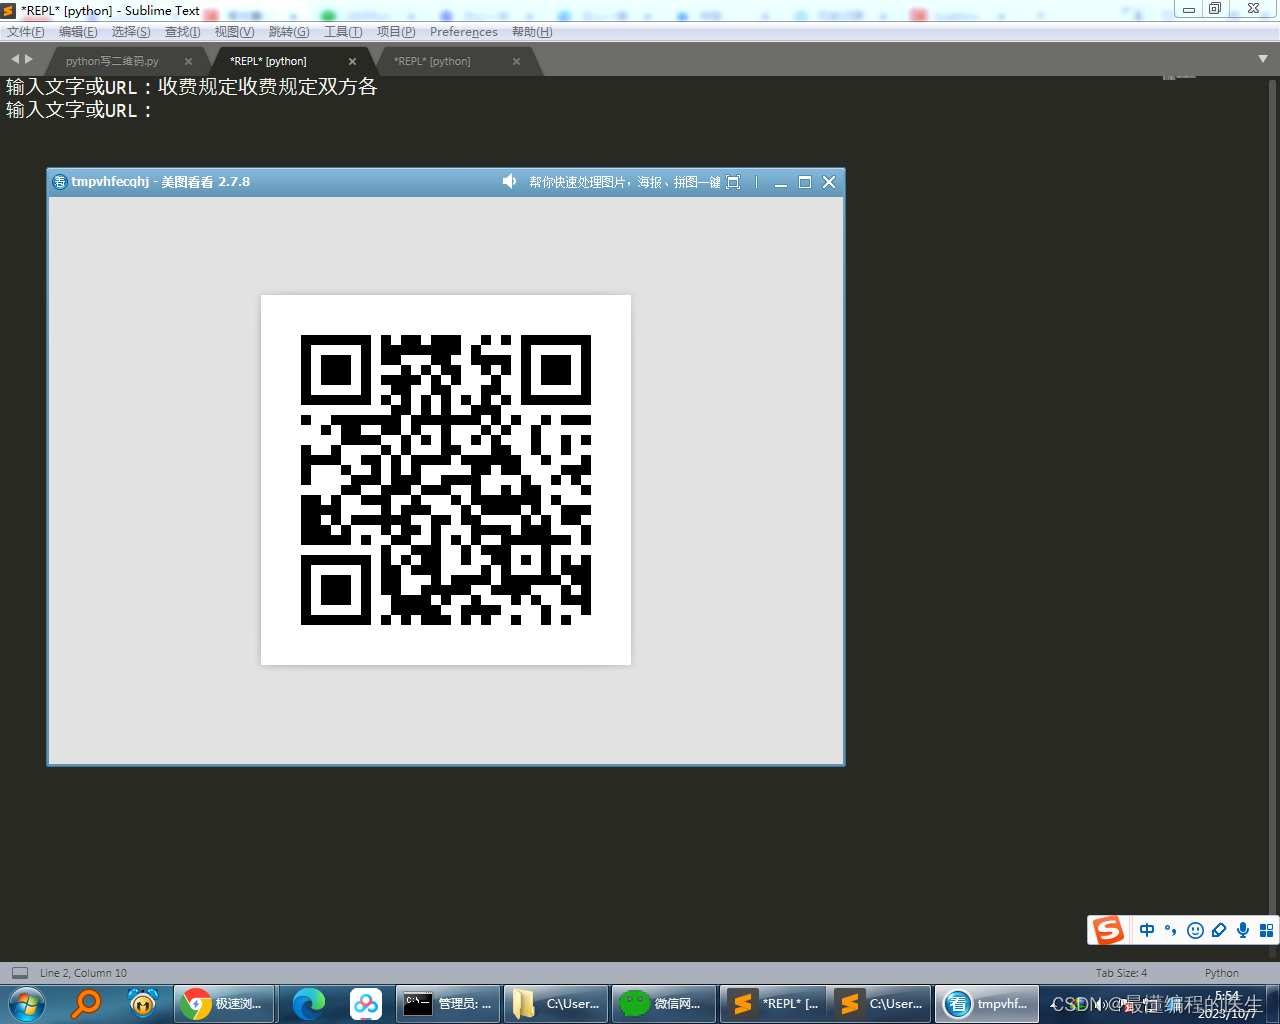Viewport: 1280px width, 1024px height.
Task: Activate voice input microphone on Sogou bar
Action: [1242, 930]
